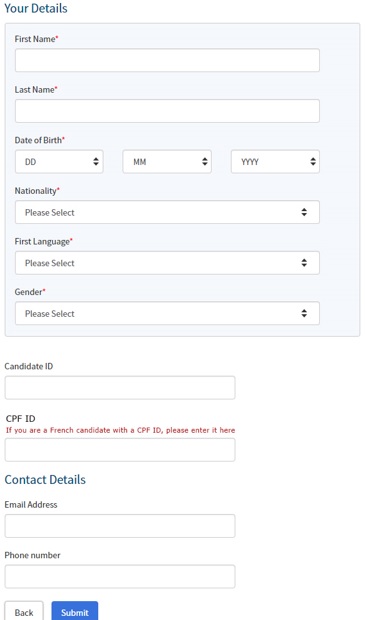Open the DD day dropdown
Viewport: 365px width, 620px height.
(x=59, y=162)
